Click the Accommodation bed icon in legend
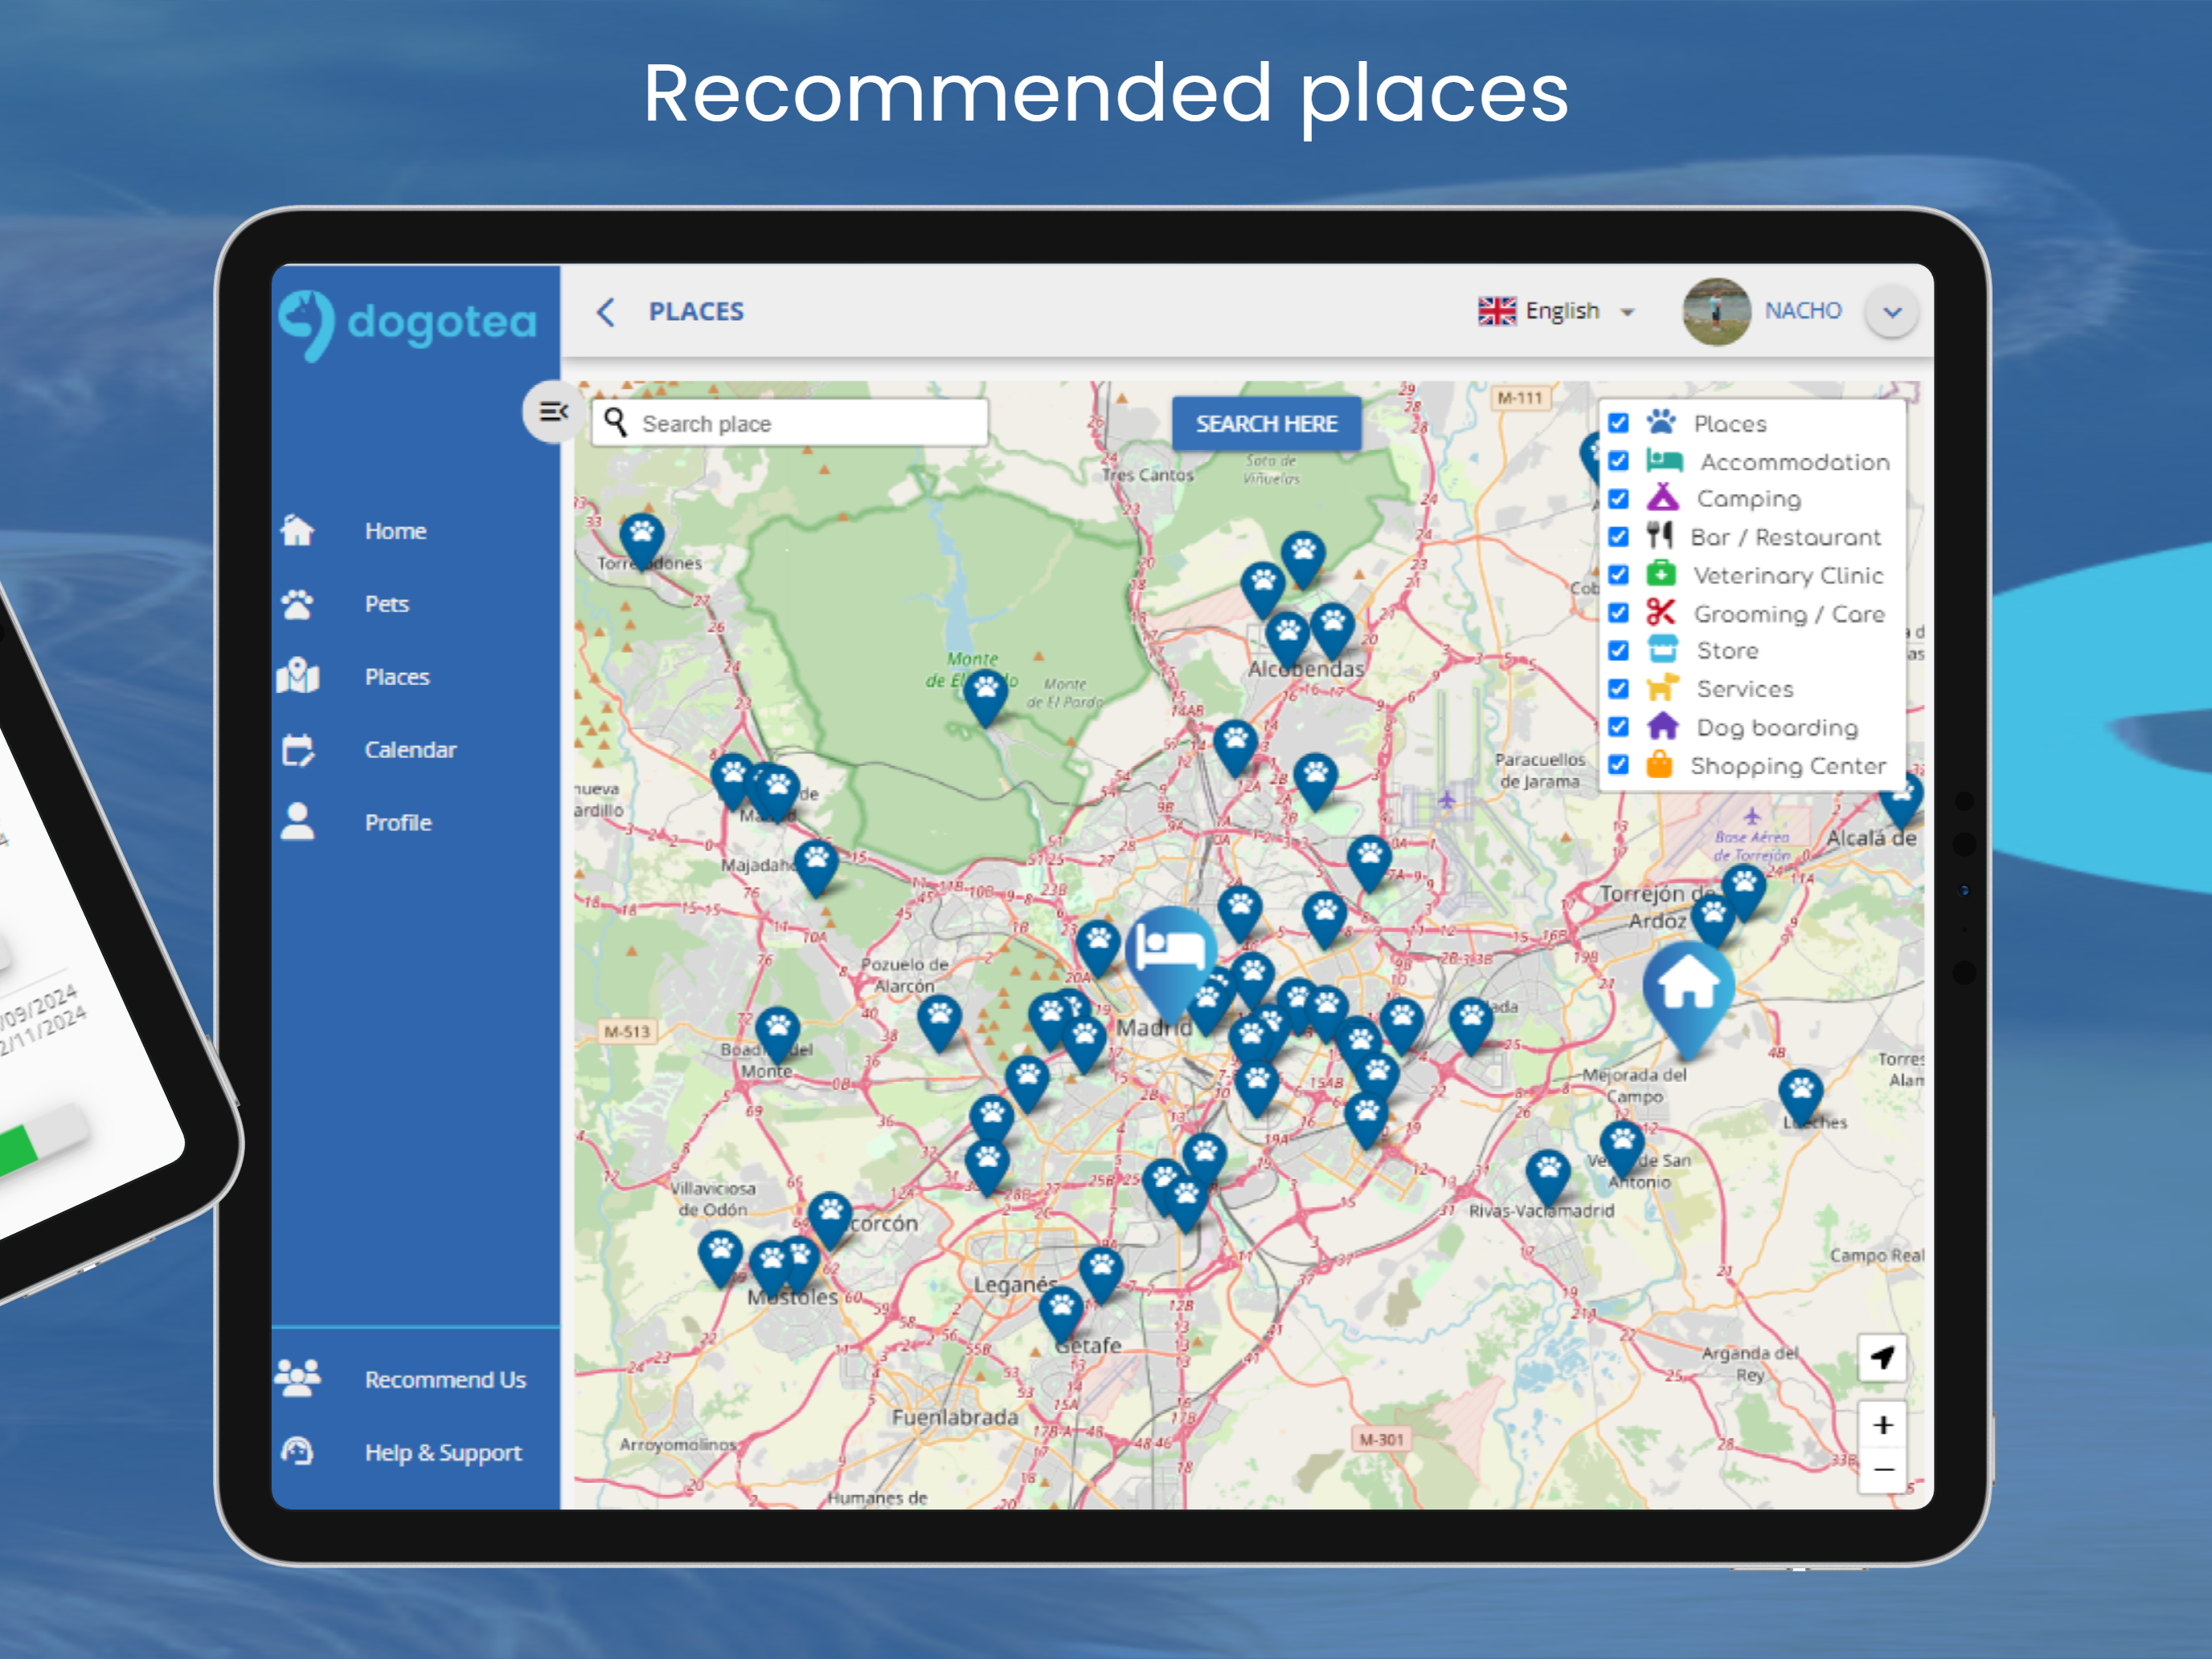Image resolution: width=2212 pixels, height=1659 pixels. 1664,460
